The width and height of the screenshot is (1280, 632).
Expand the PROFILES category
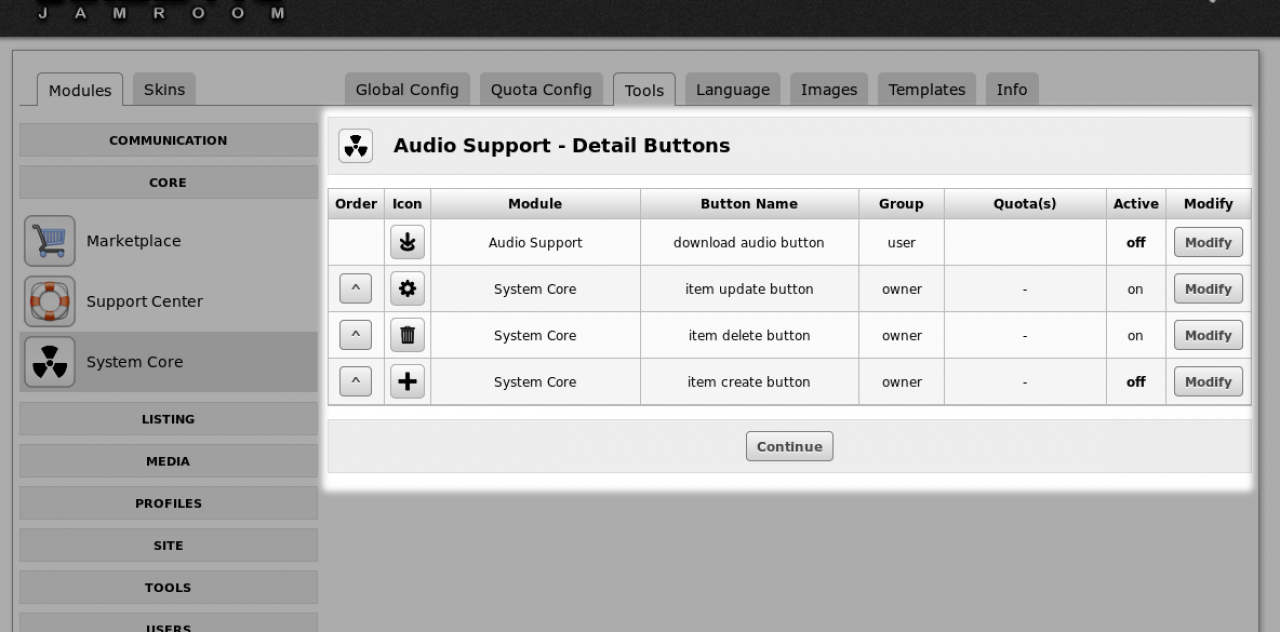pos(168,503)
